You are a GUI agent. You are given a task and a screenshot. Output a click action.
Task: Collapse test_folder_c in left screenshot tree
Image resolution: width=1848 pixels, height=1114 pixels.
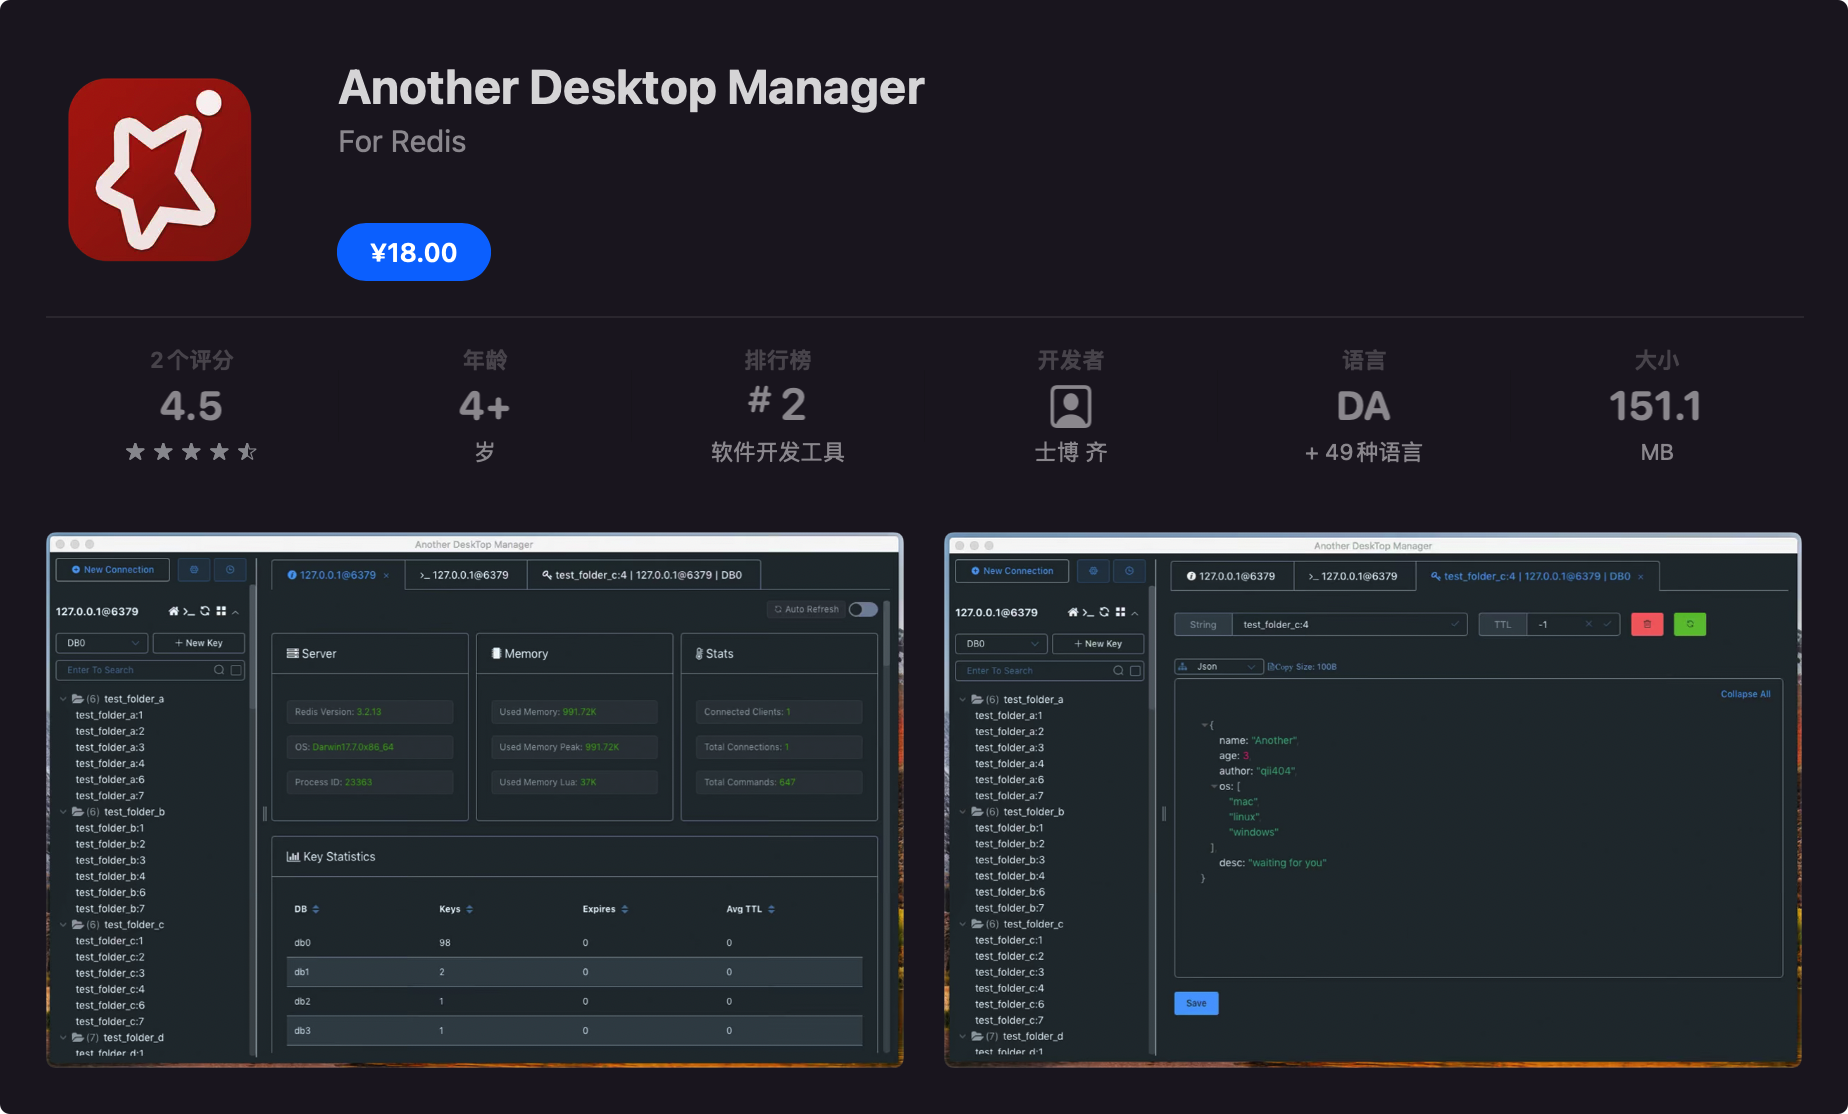[63, 925]
